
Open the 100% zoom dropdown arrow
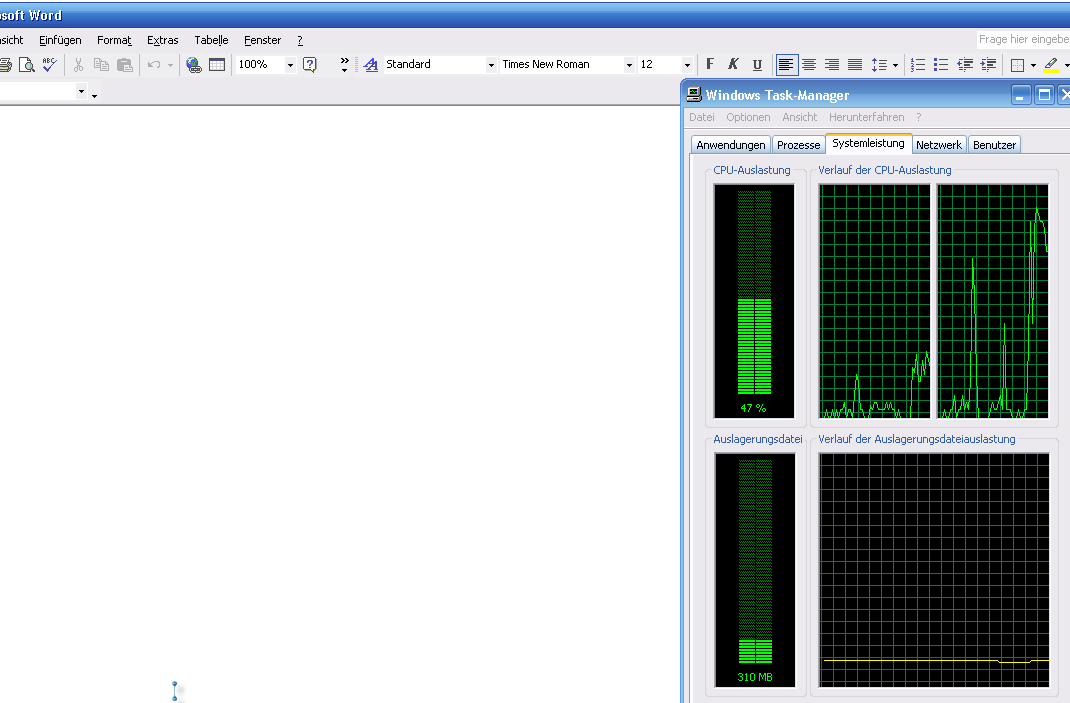290,65
